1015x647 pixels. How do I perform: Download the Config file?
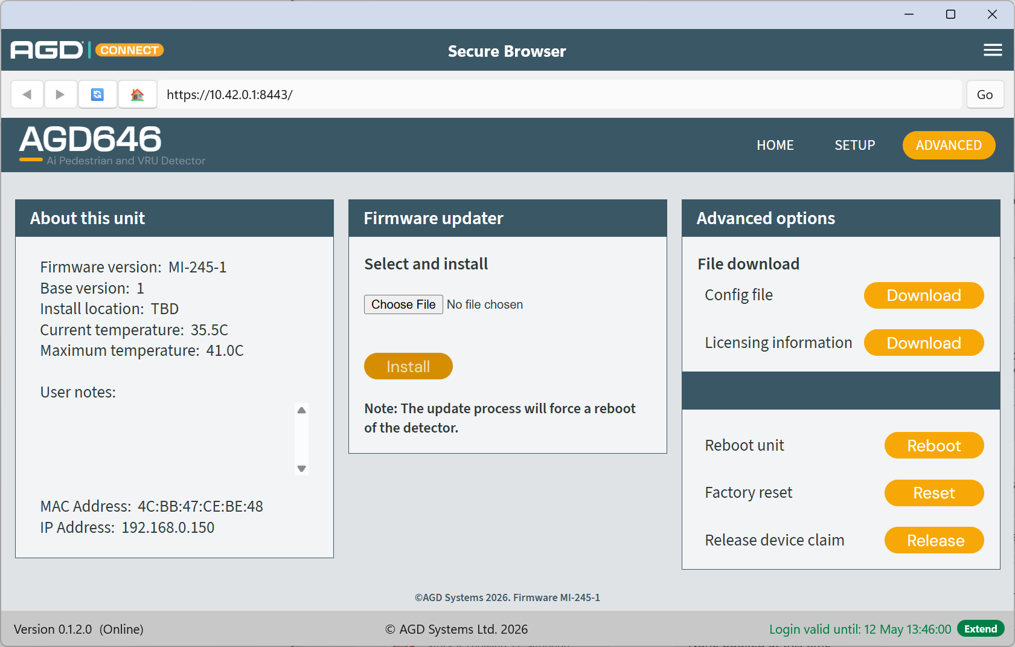coord(924,295)
